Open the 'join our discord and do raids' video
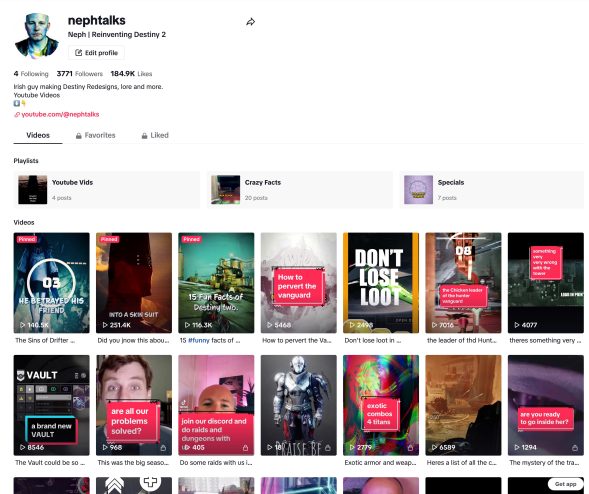The width and height of the screenshot is (589, 494). (216, 405)
